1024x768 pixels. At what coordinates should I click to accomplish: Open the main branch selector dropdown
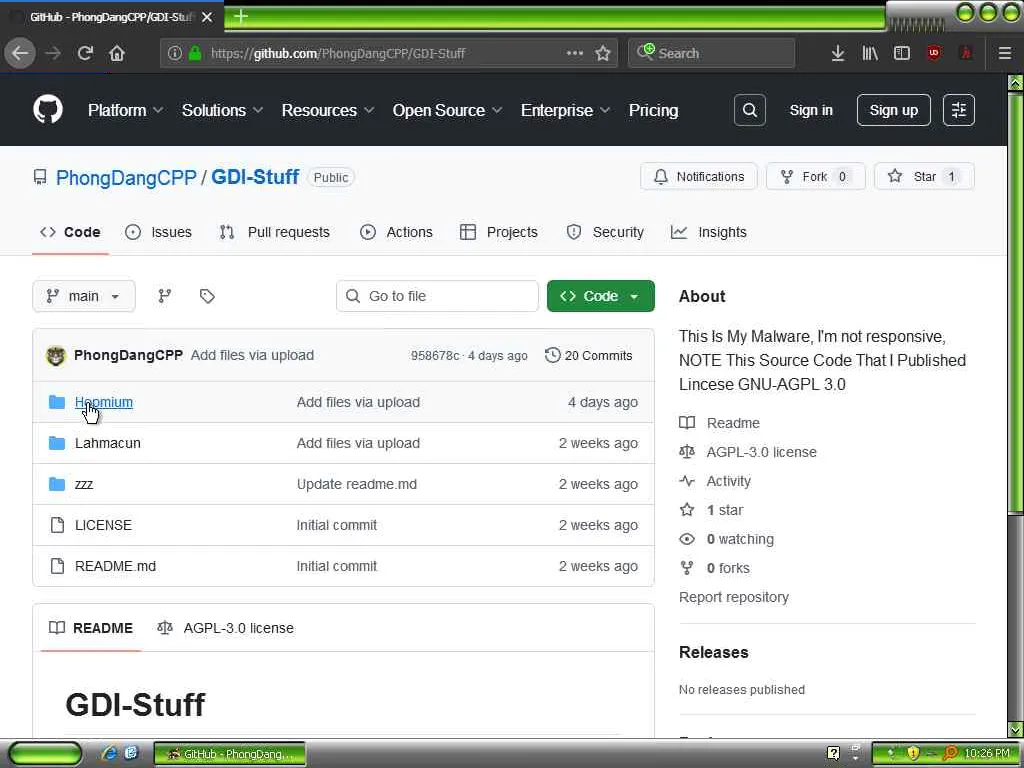point(84,296)
